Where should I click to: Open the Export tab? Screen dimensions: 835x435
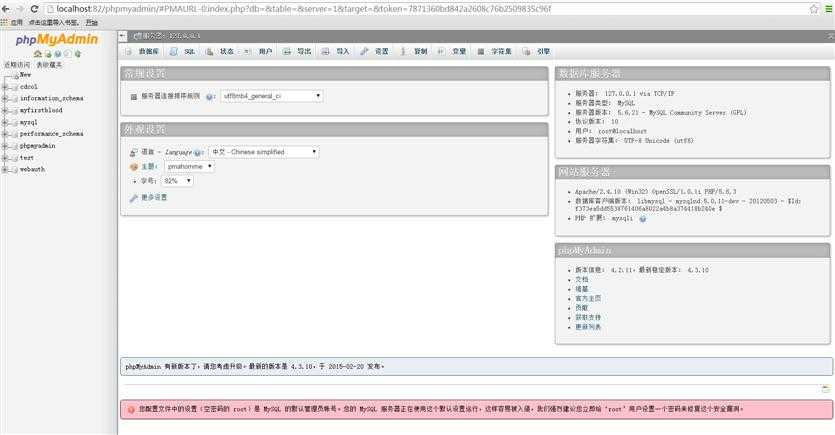(x=297, y=52)
